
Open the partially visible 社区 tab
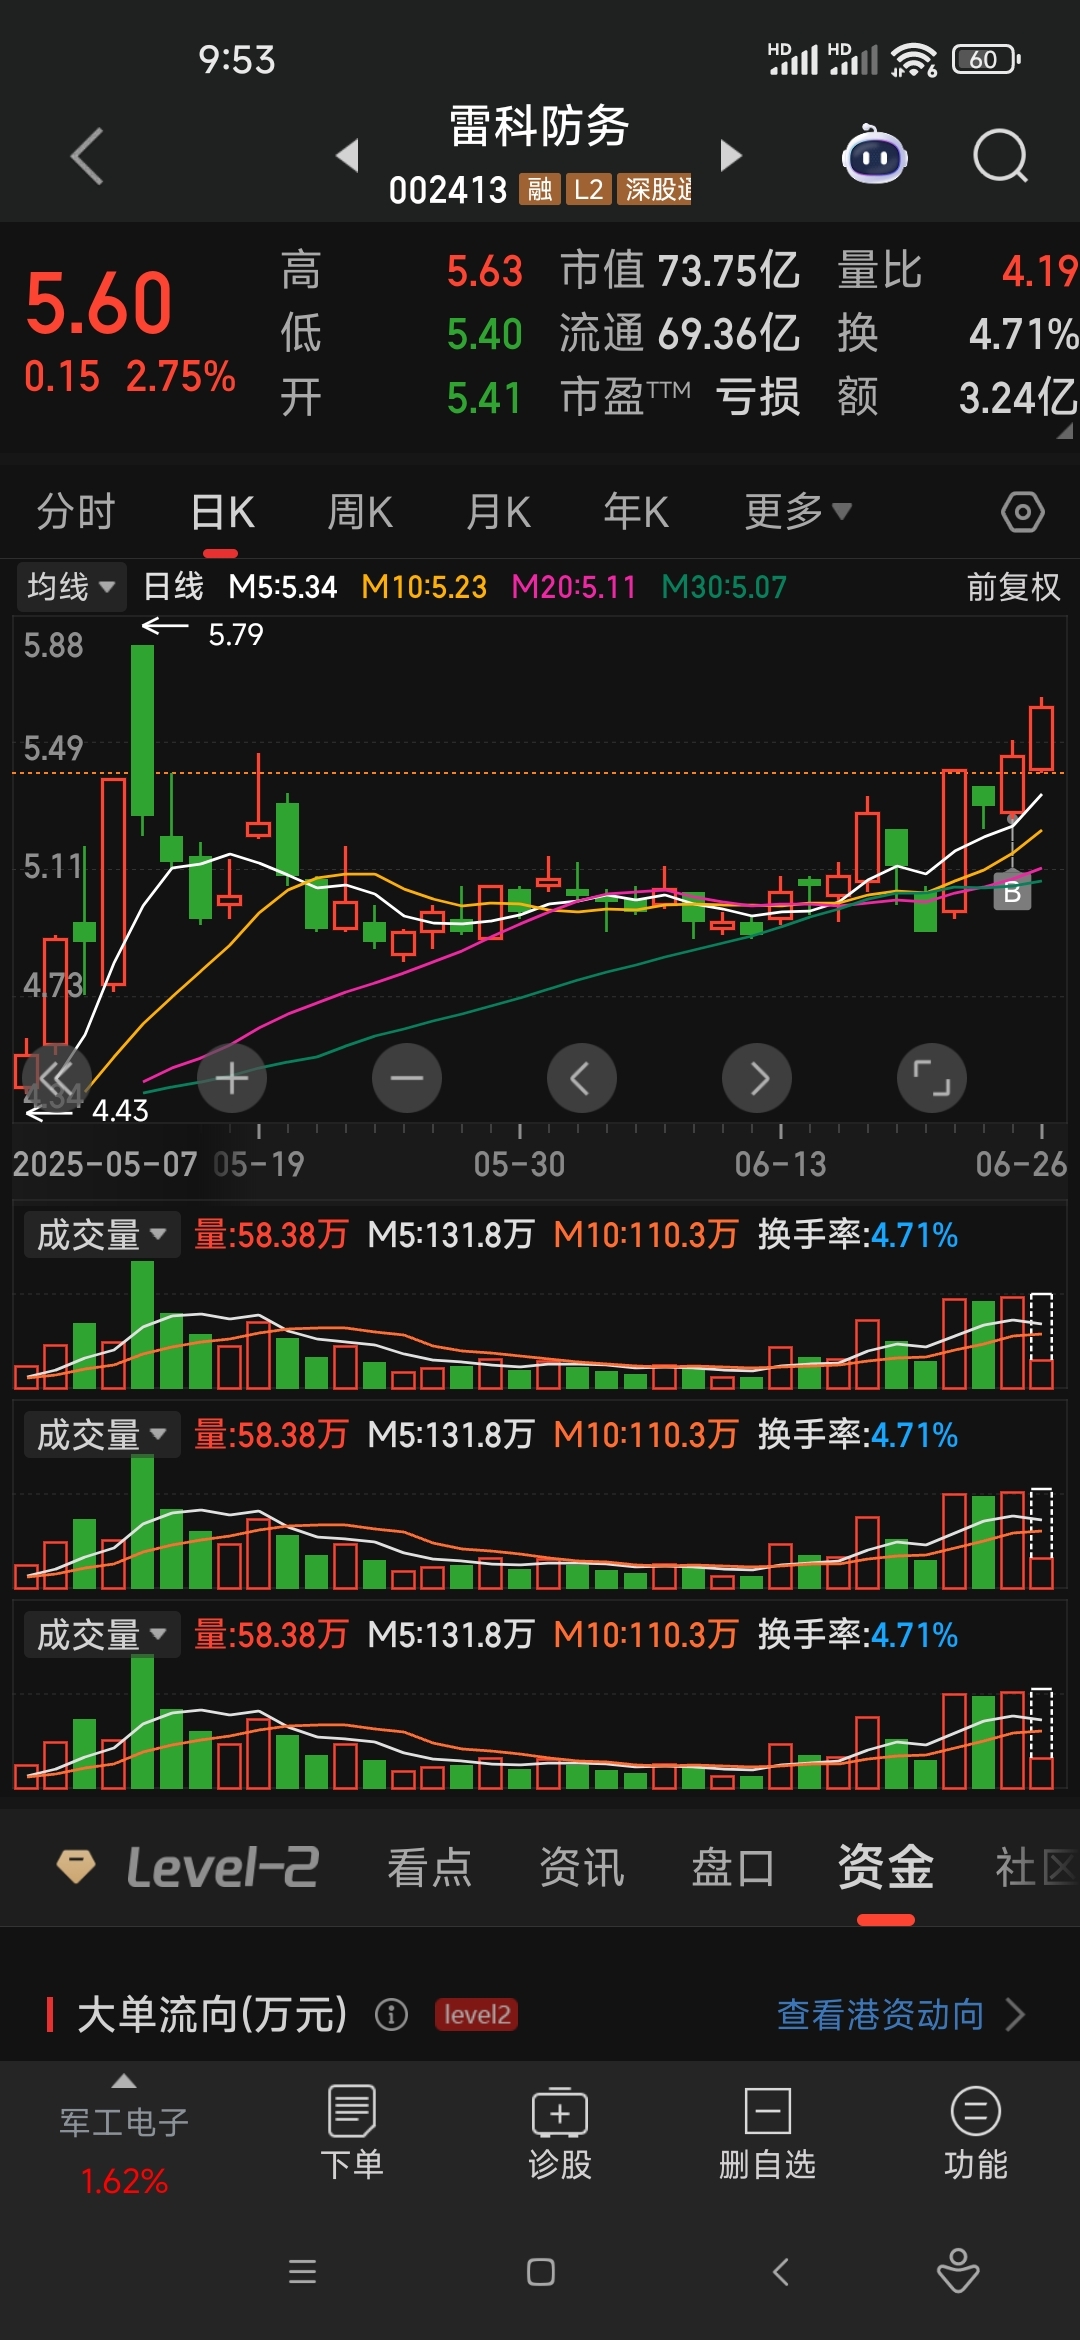1035,1867
